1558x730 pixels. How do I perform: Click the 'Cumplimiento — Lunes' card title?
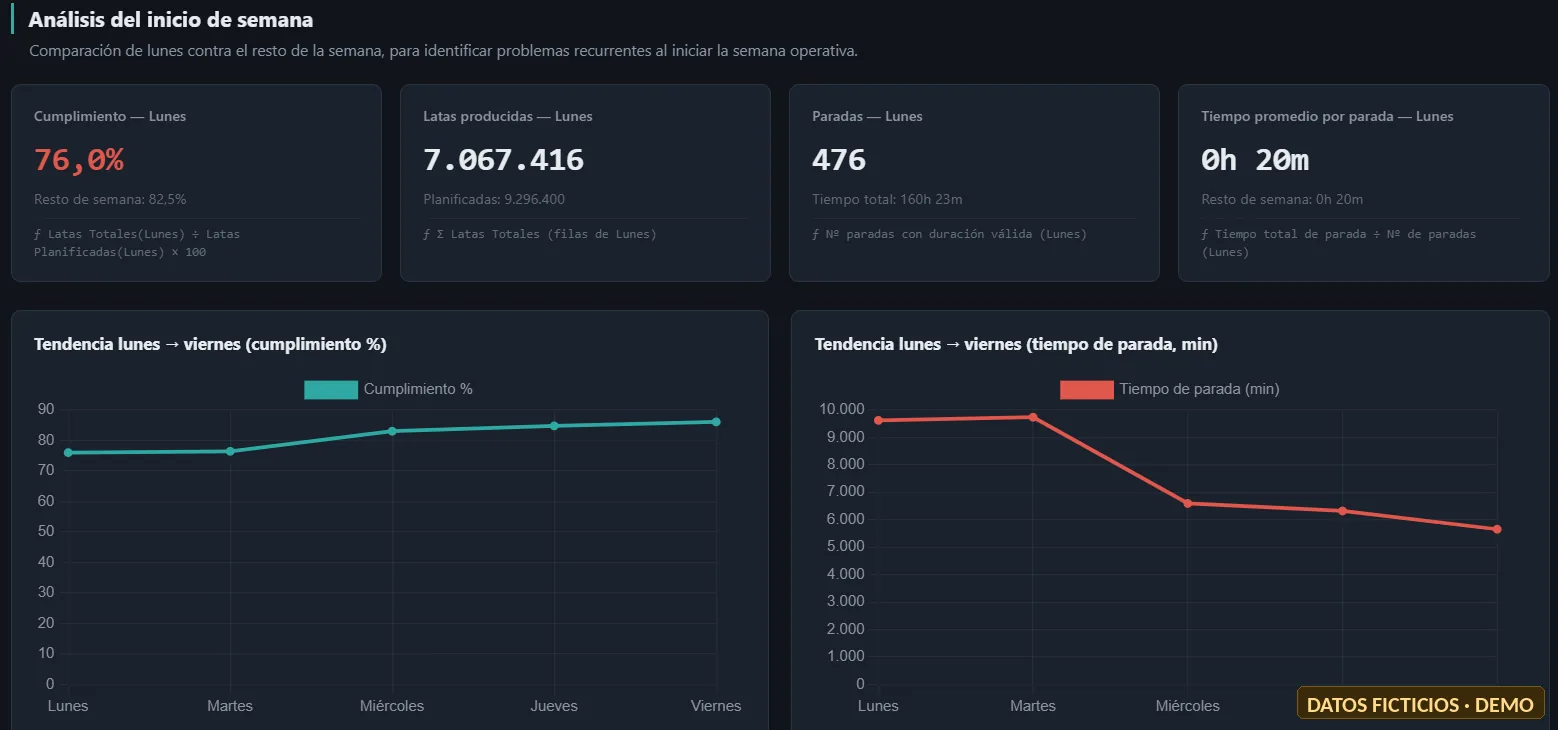110,116
